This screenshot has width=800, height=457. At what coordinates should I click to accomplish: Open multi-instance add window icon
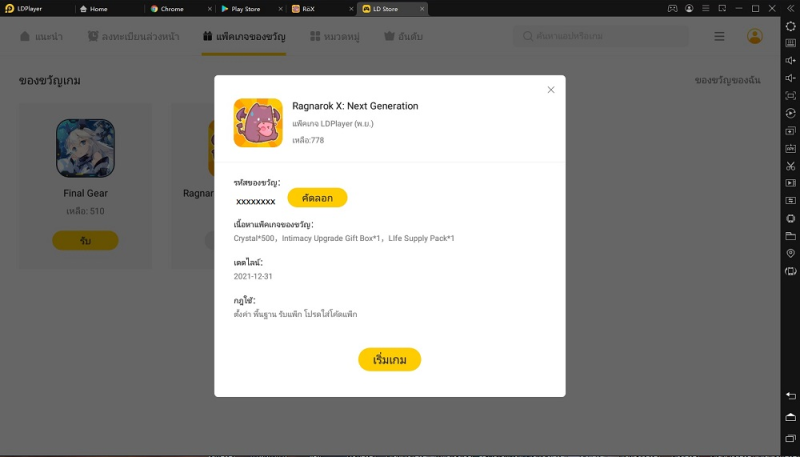point(790,131)
